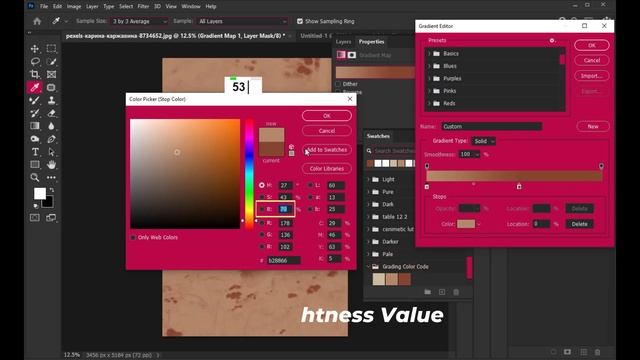Image resolution: width=640 pixels, height=360 pixels.
Task: Open the Sample Size dropdown
Action: coord(139,21)
